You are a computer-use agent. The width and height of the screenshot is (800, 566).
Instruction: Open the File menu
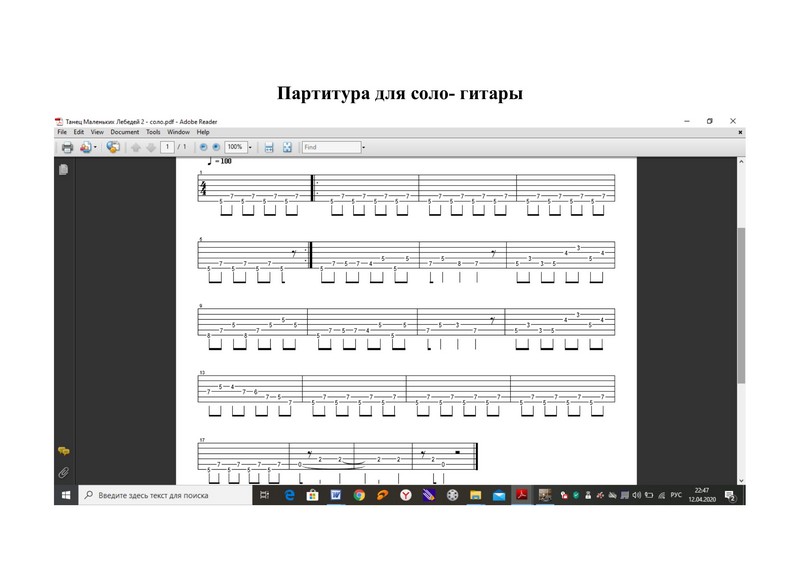pos(61,132)
